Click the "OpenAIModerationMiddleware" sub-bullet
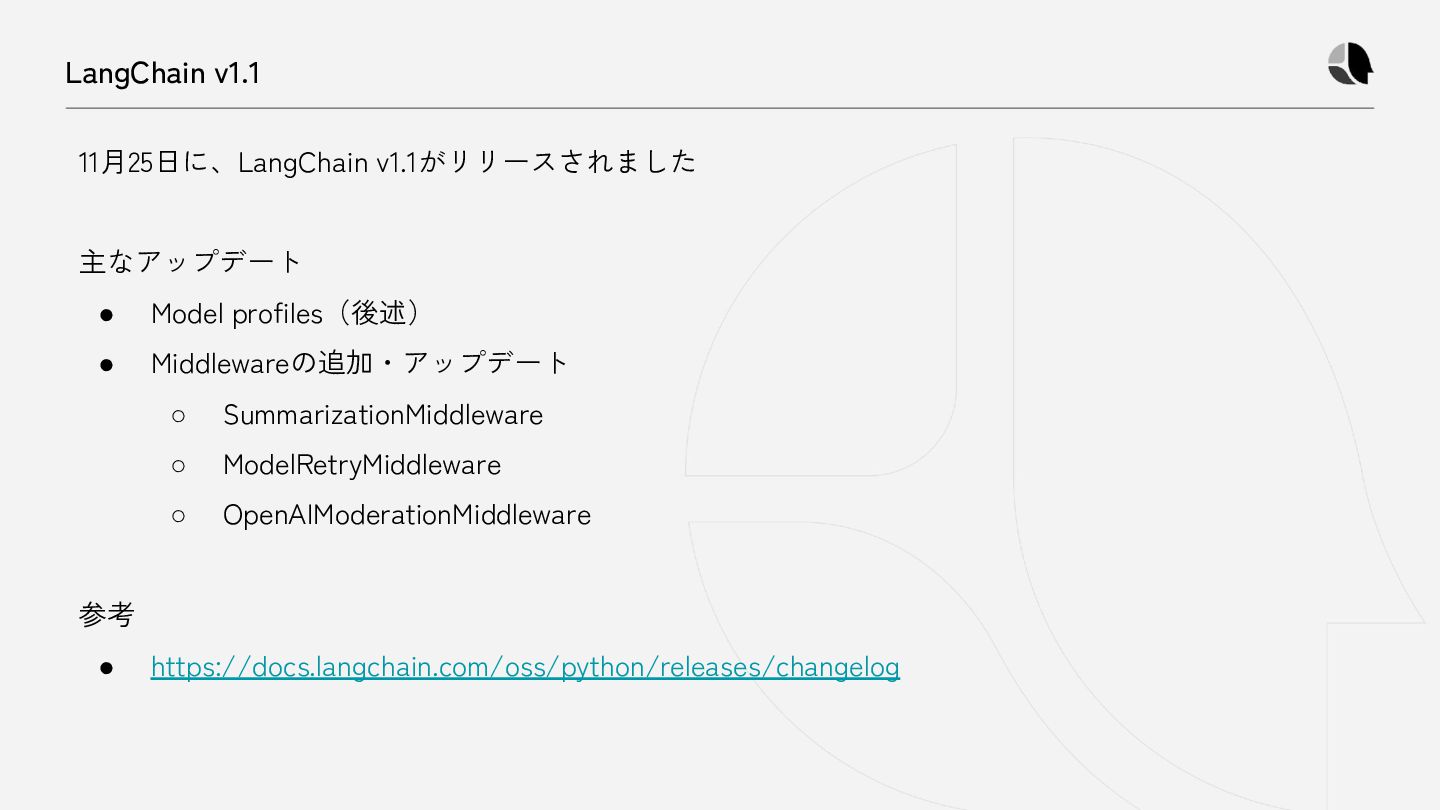Viewport: 1440px width, 810px height. (x=407, y=515)
